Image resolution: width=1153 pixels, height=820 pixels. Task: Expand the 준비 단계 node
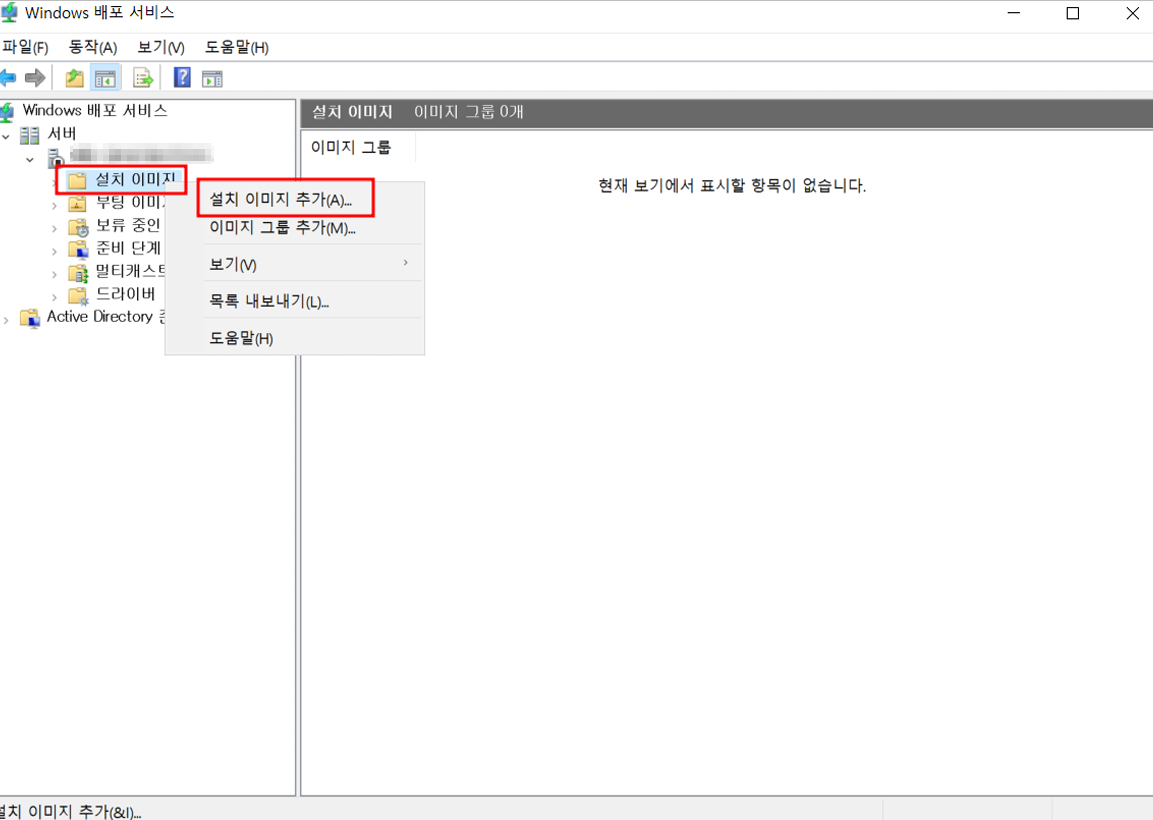pyautogui.click(x=54, y=252)
